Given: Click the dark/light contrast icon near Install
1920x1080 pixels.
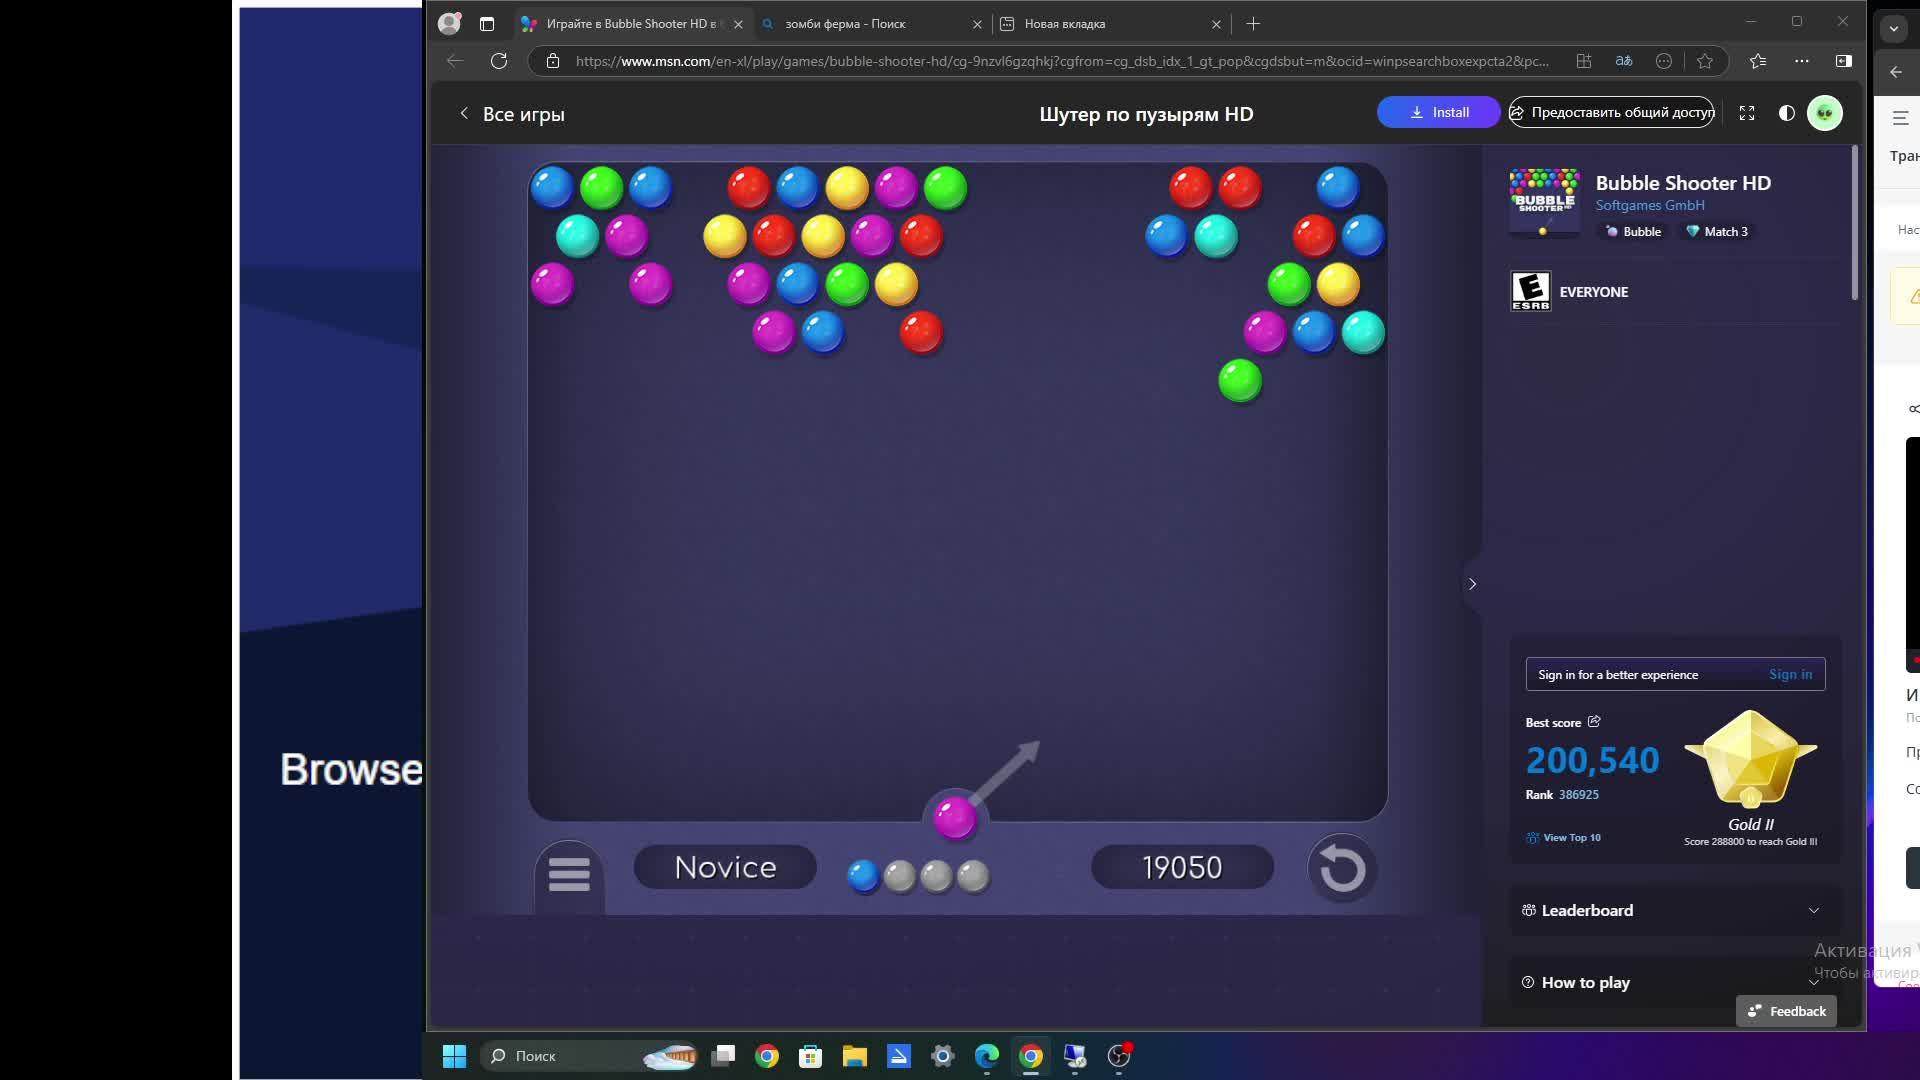Looking at the screenshot, I should click(1786, 113).
